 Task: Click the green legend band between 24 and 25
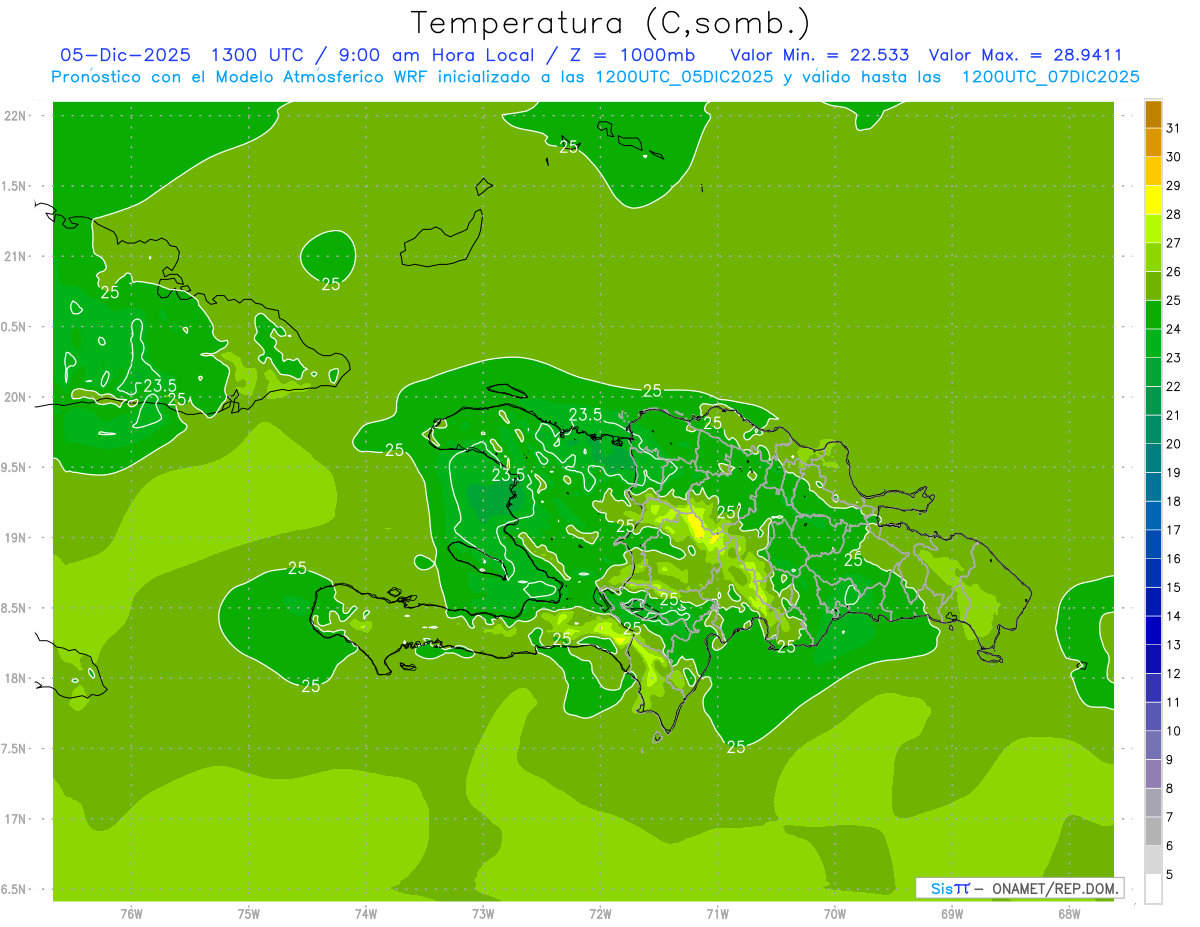tap(1153, 315)
